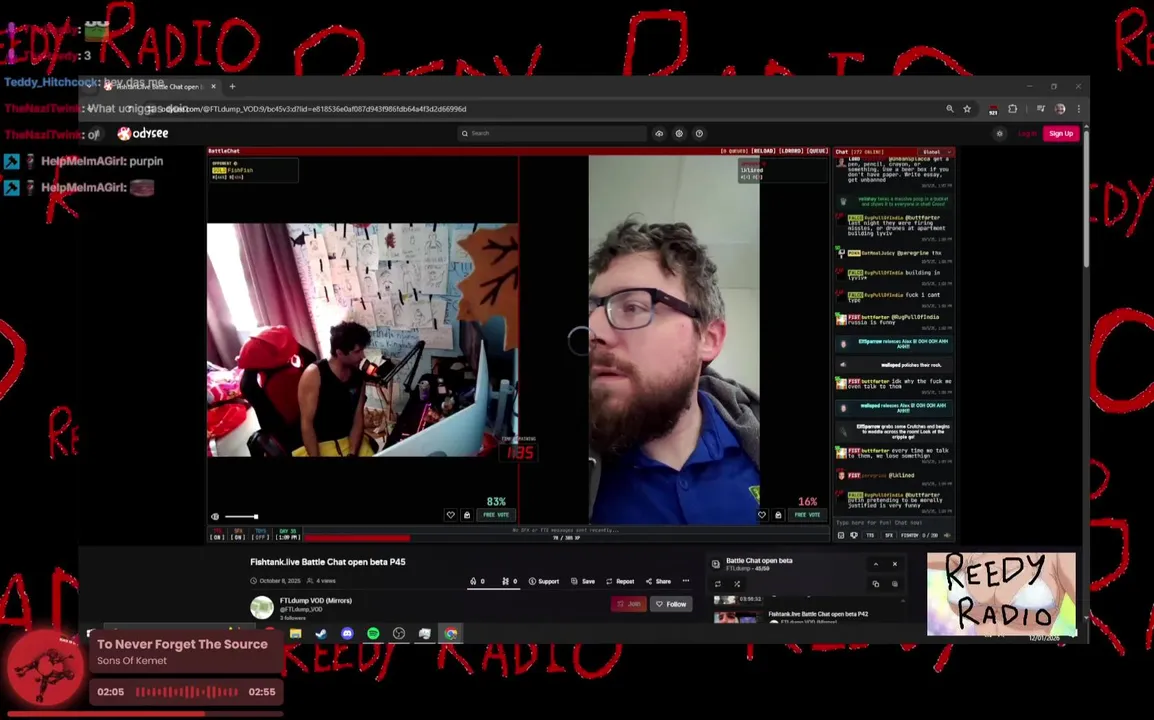Click the FTLdump VOD channel avatar
This screenshot has height=720, width=1154.
(x=262, y=607)
